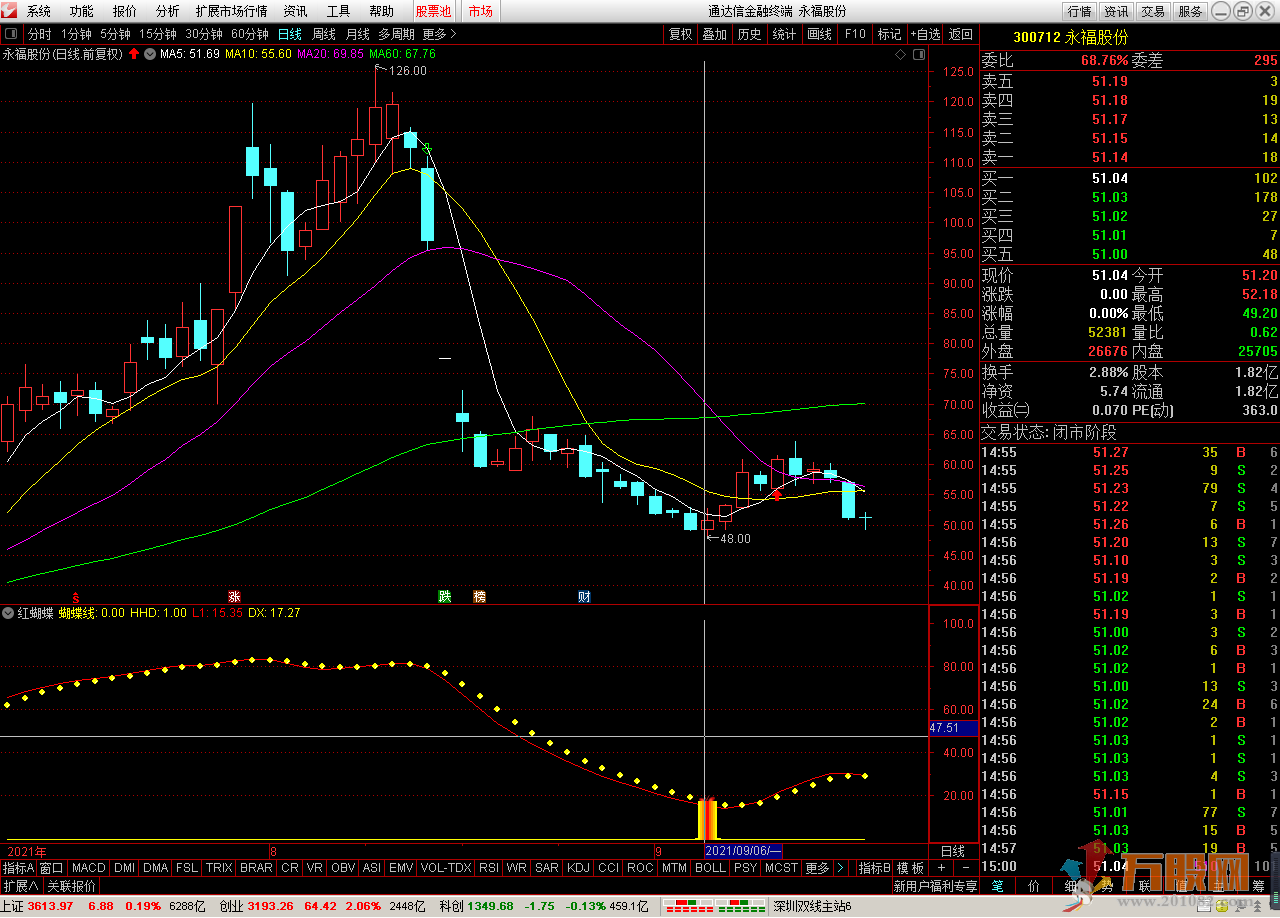Image resolution: width=1280 pixels, height=918 pixels.
Task: Open the 统计 toolbar item
Action: click(x=784, y=34)
